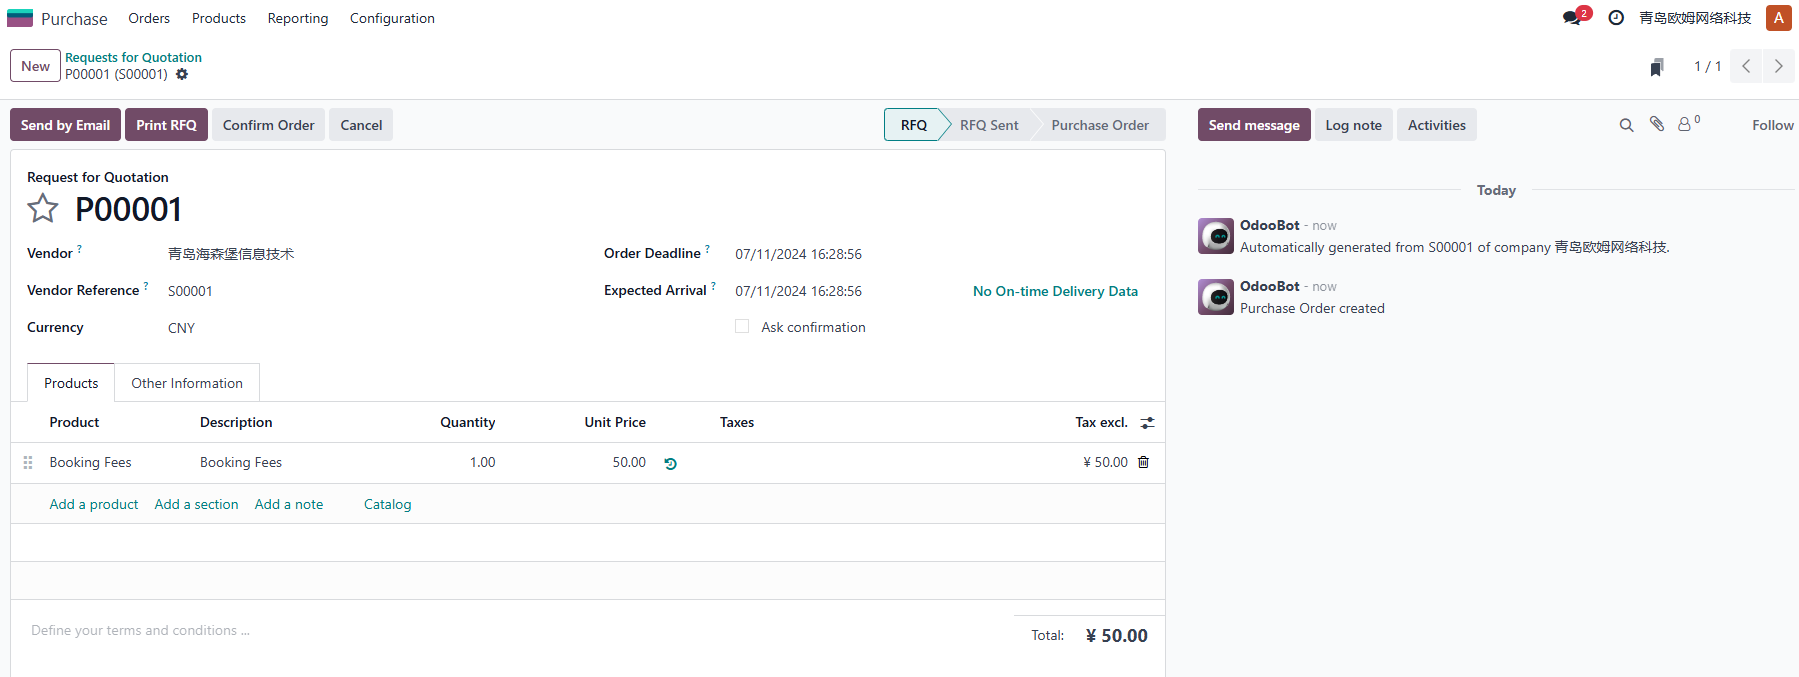Show followers icon in chatter
Image resolution: width=1799 pixels, height=677 pixels.
pos(1688,123)
